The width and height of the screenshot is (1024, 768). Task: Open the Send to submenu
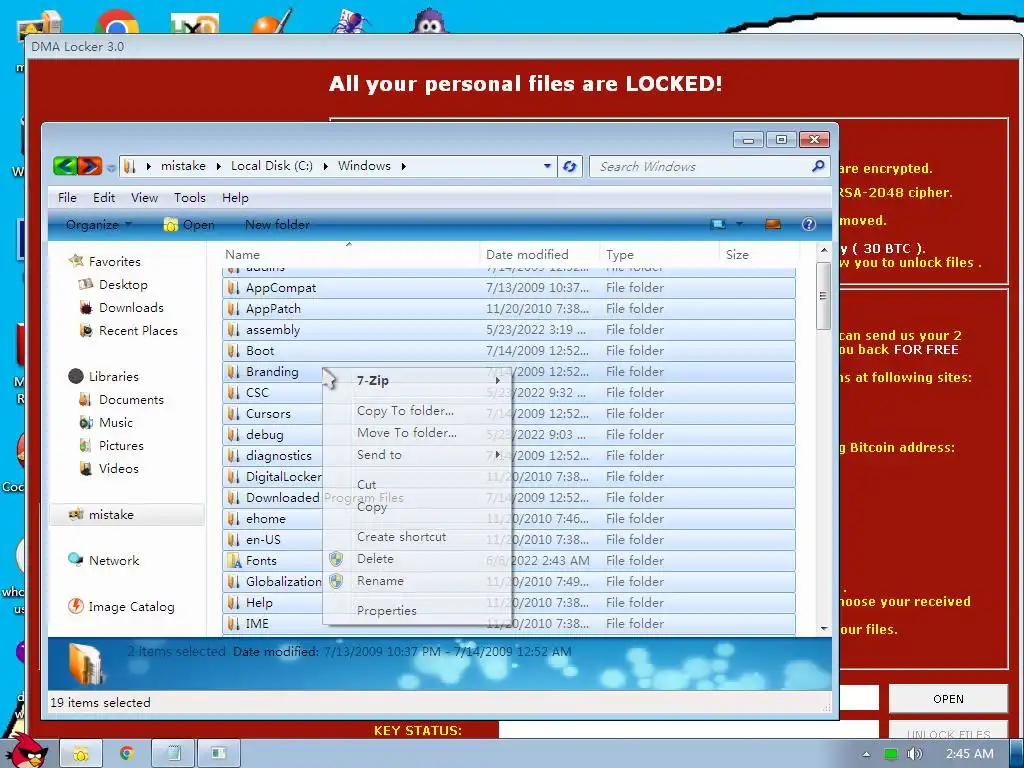(x=418, y=455)
